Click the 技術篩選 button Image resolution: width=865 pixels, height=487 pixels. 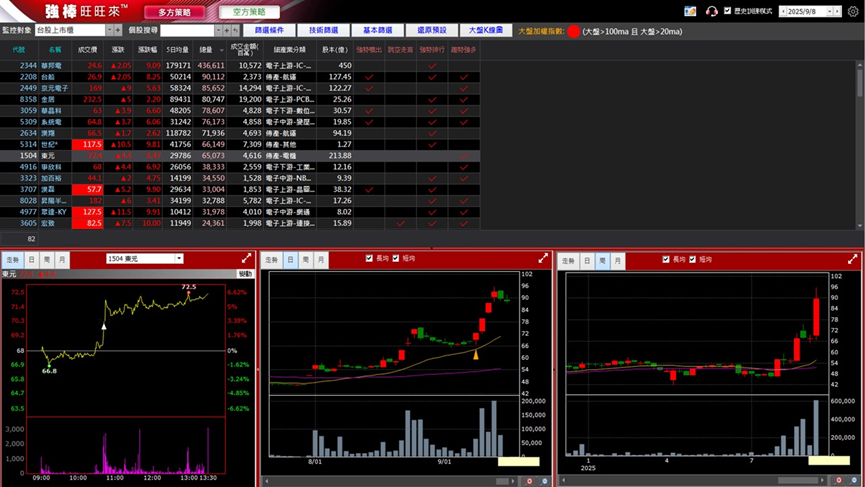(x=323, y=31)
